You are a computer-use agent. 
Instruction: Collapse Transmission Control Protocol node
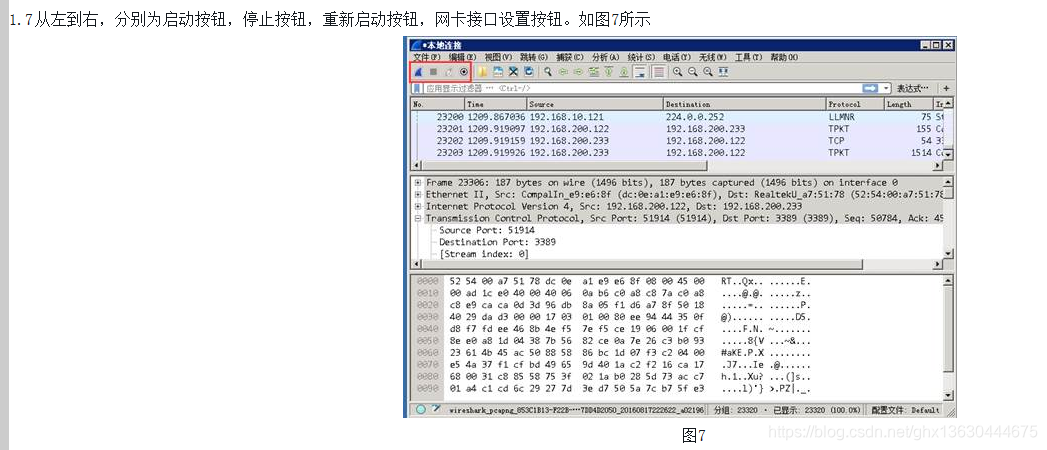(418, 218)
